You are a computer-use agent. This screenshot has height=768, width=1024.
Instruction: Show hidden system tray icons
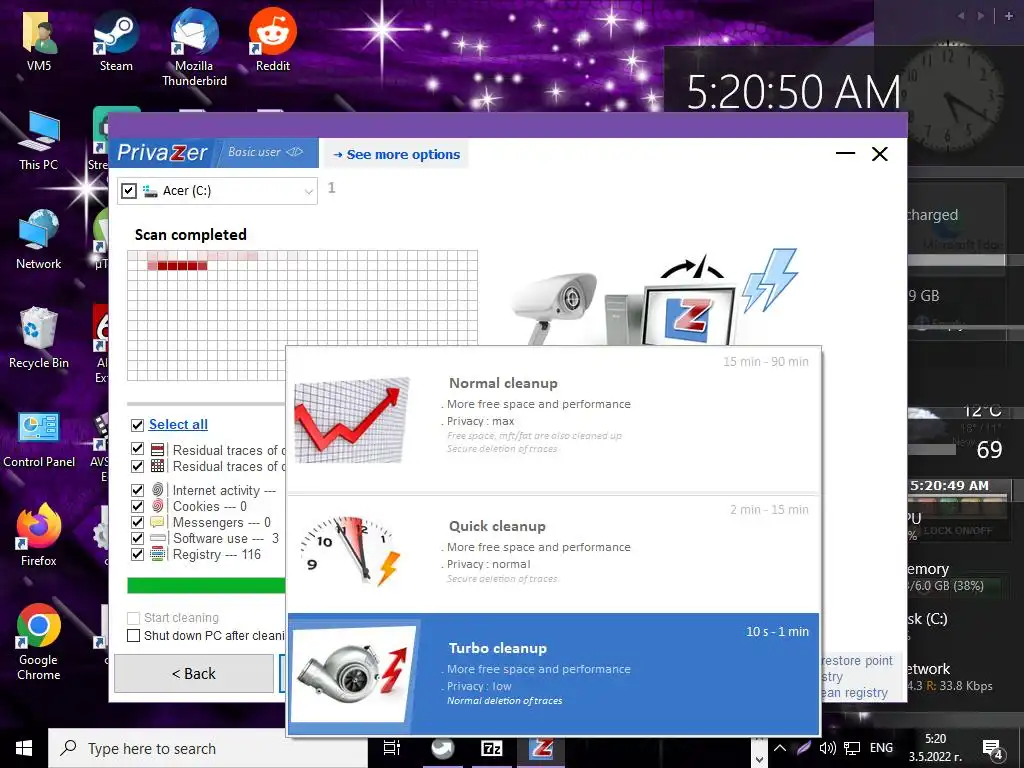(x=780, y=748)
